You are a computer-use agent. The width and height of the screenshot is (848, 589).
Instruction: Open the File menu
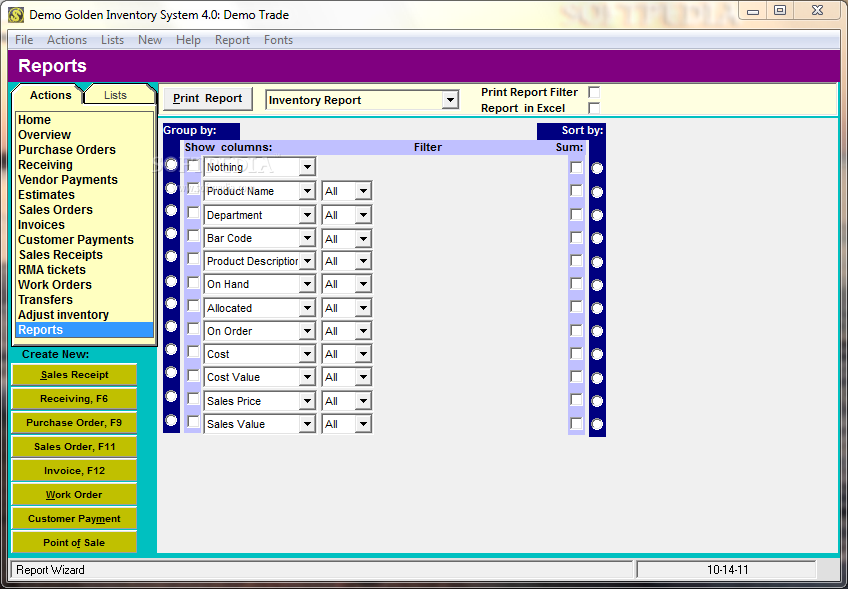coord(24,39)
